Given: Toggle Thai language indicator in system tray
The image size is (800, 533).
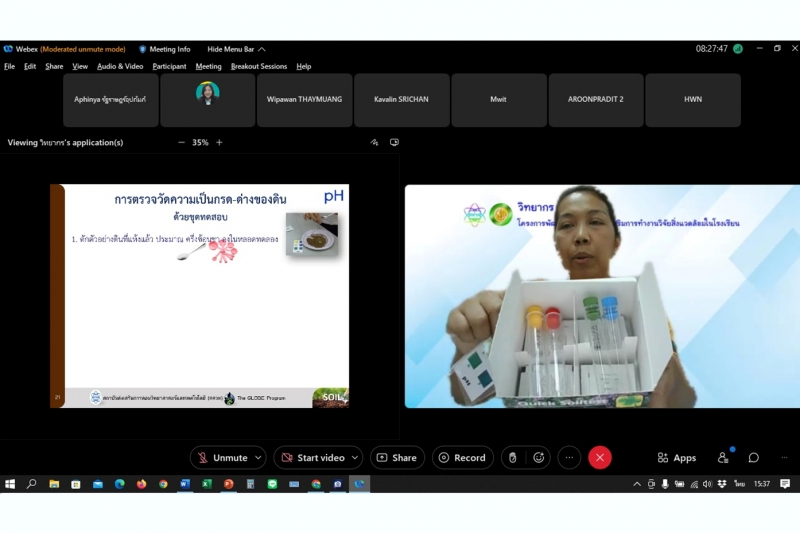Looking at the screenshot, I should (739, 484).
